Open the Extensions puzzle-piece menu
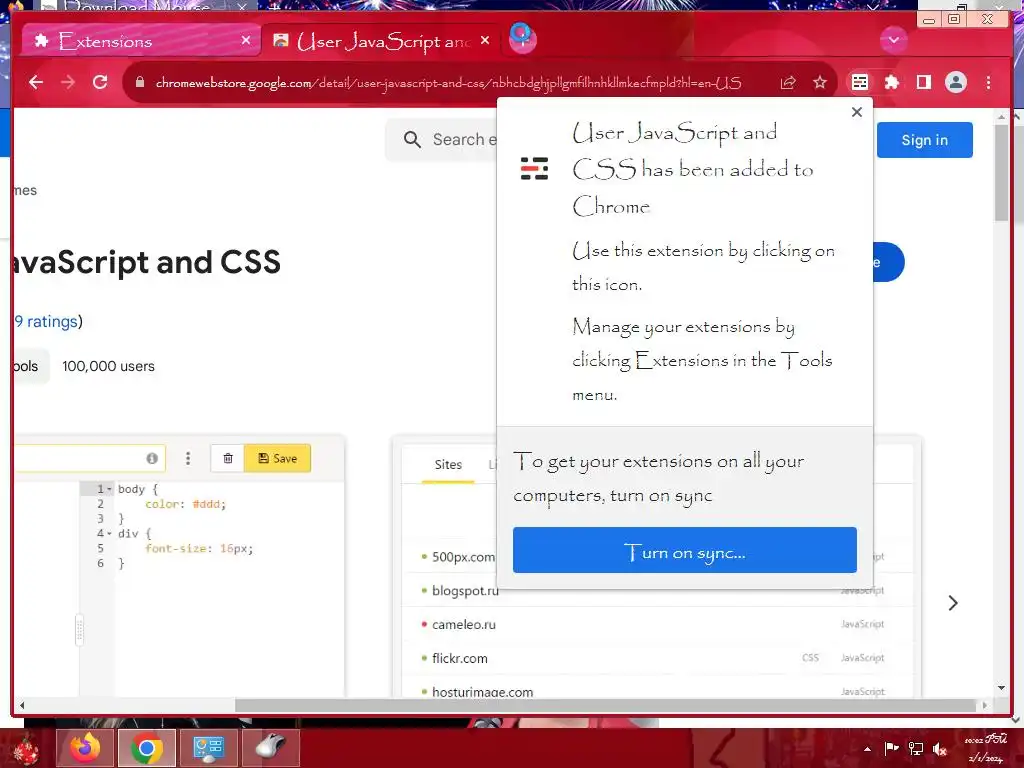 (x=891, y=82)
